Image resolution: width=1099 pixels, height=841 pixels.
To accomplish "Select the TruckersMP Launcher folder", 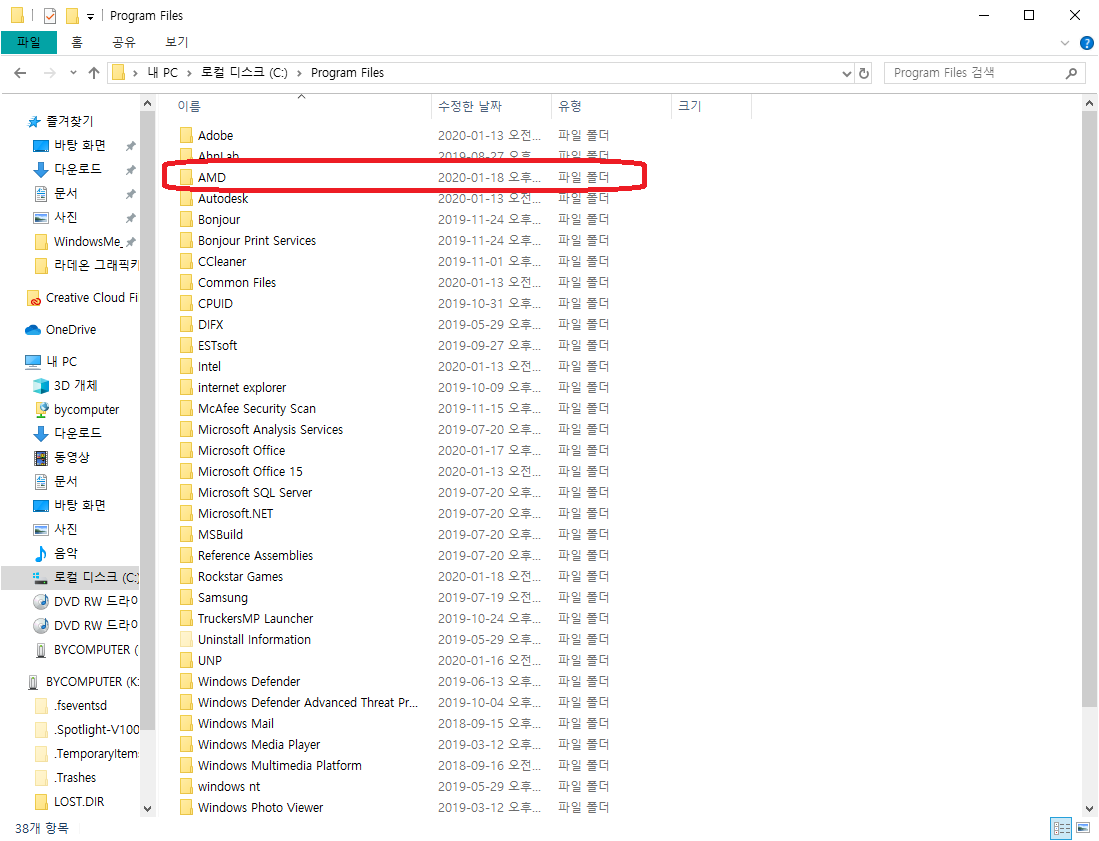I will (x=255, y=619).
